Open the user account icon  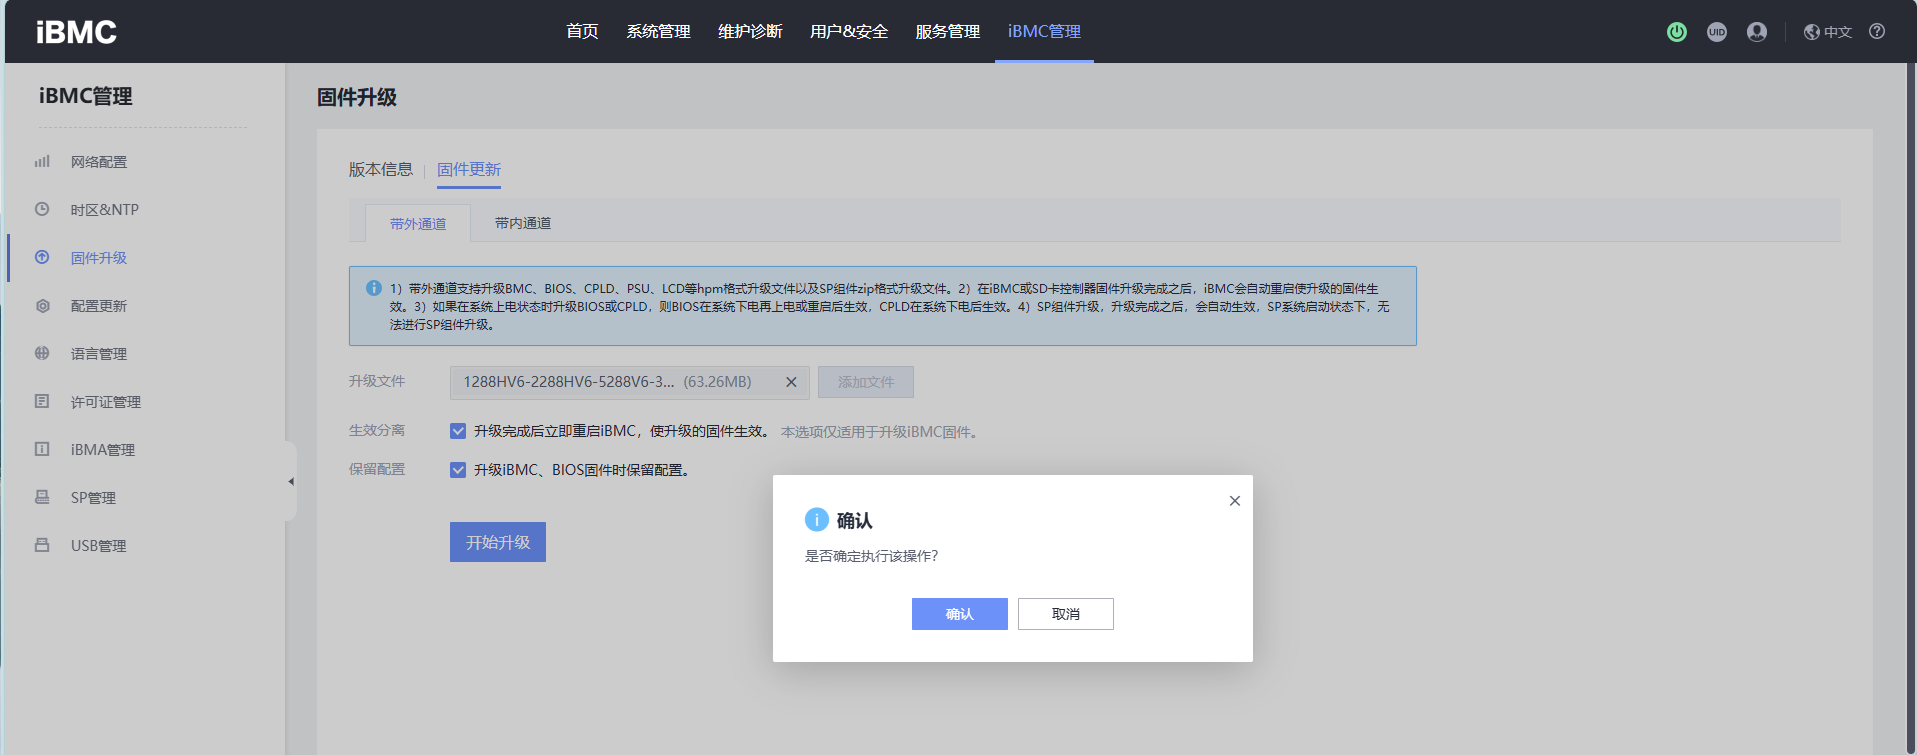(1757, 32)
